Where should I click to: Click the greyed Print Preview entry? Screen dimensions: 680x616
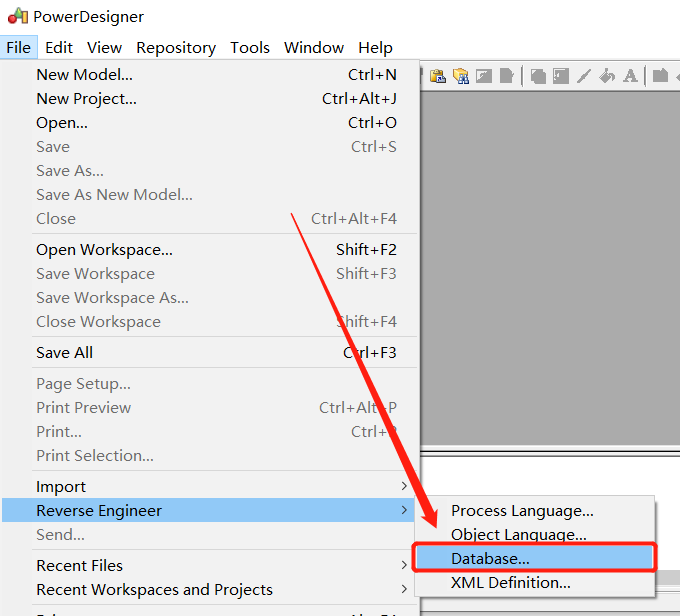tap(210, 407)
